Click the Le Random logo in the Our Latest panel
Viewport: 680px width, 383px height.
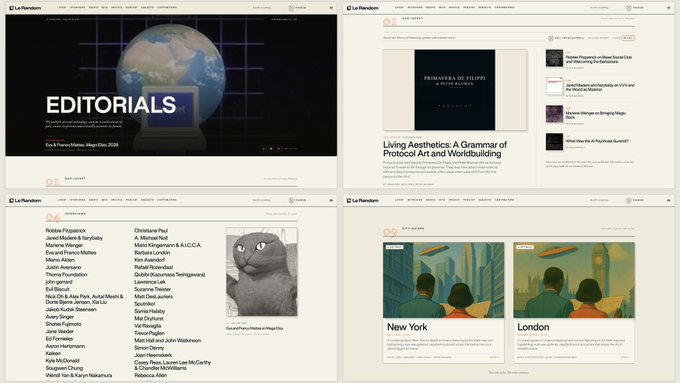pos(363,8)
